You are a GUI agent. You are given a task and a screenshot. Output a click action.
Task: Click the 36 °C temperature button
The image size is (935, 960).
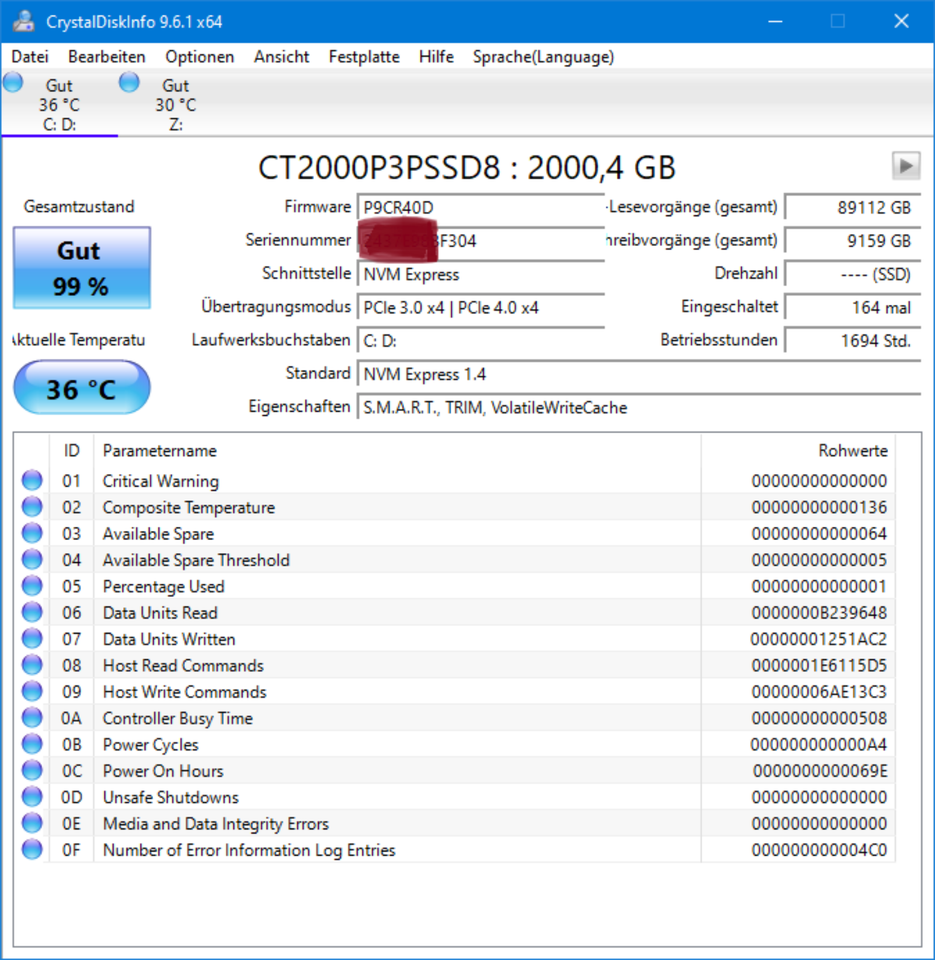click(x=81, y=388)
